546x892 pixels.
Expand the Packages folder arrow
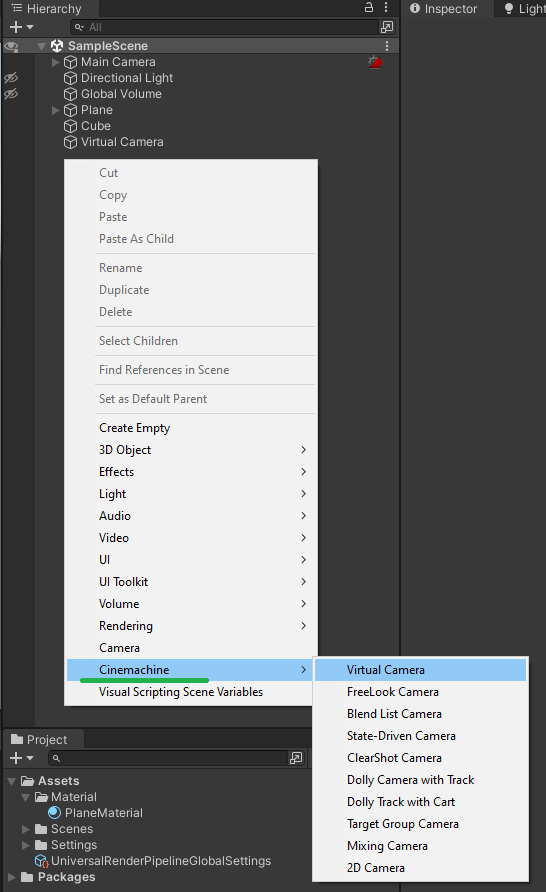click(x=11, y=877)
